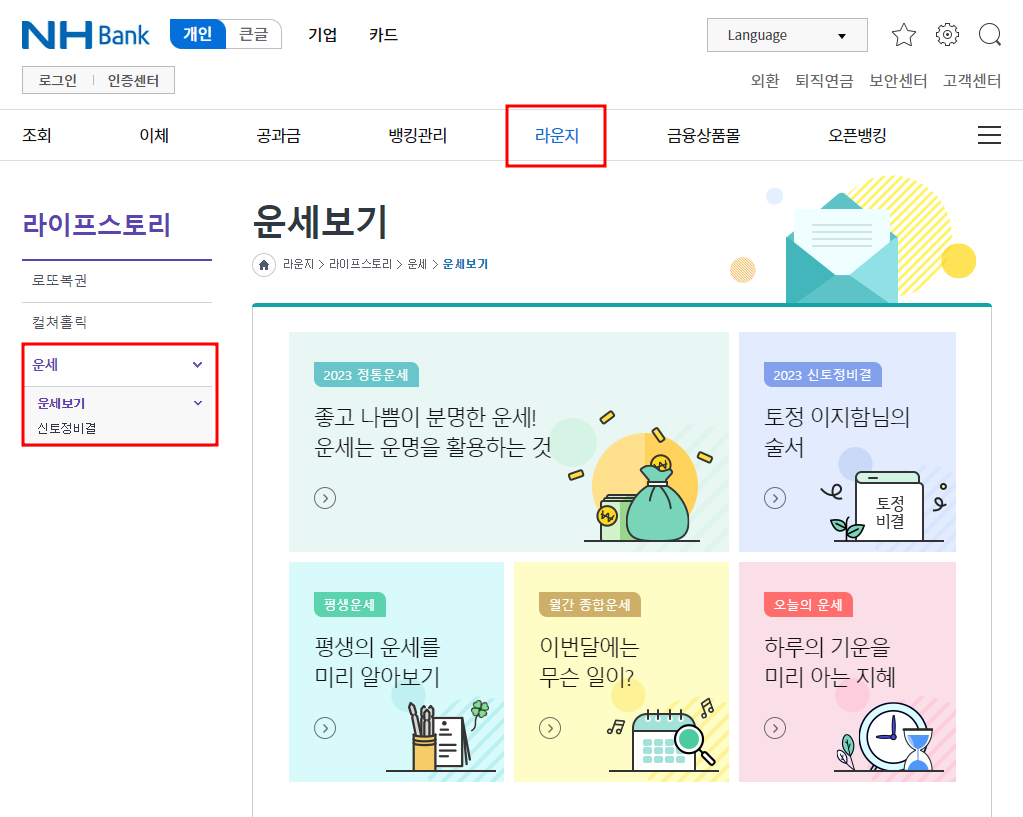The height and width of the screenshot is (817, 1023).
Task: Select 운세보기 submenu item
Action: point(61,403)
